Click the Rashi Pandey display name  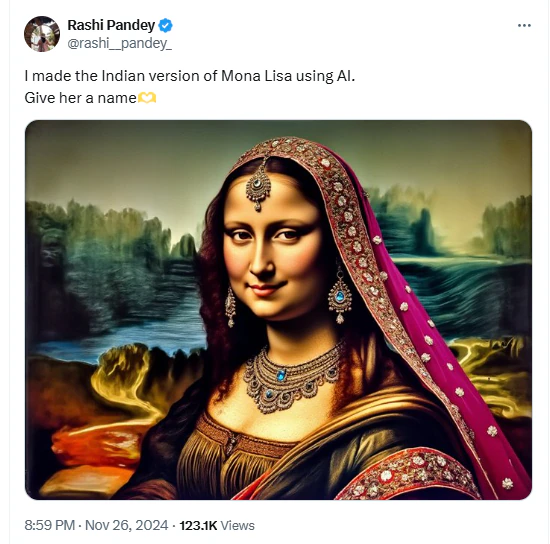tap(111, 25)
